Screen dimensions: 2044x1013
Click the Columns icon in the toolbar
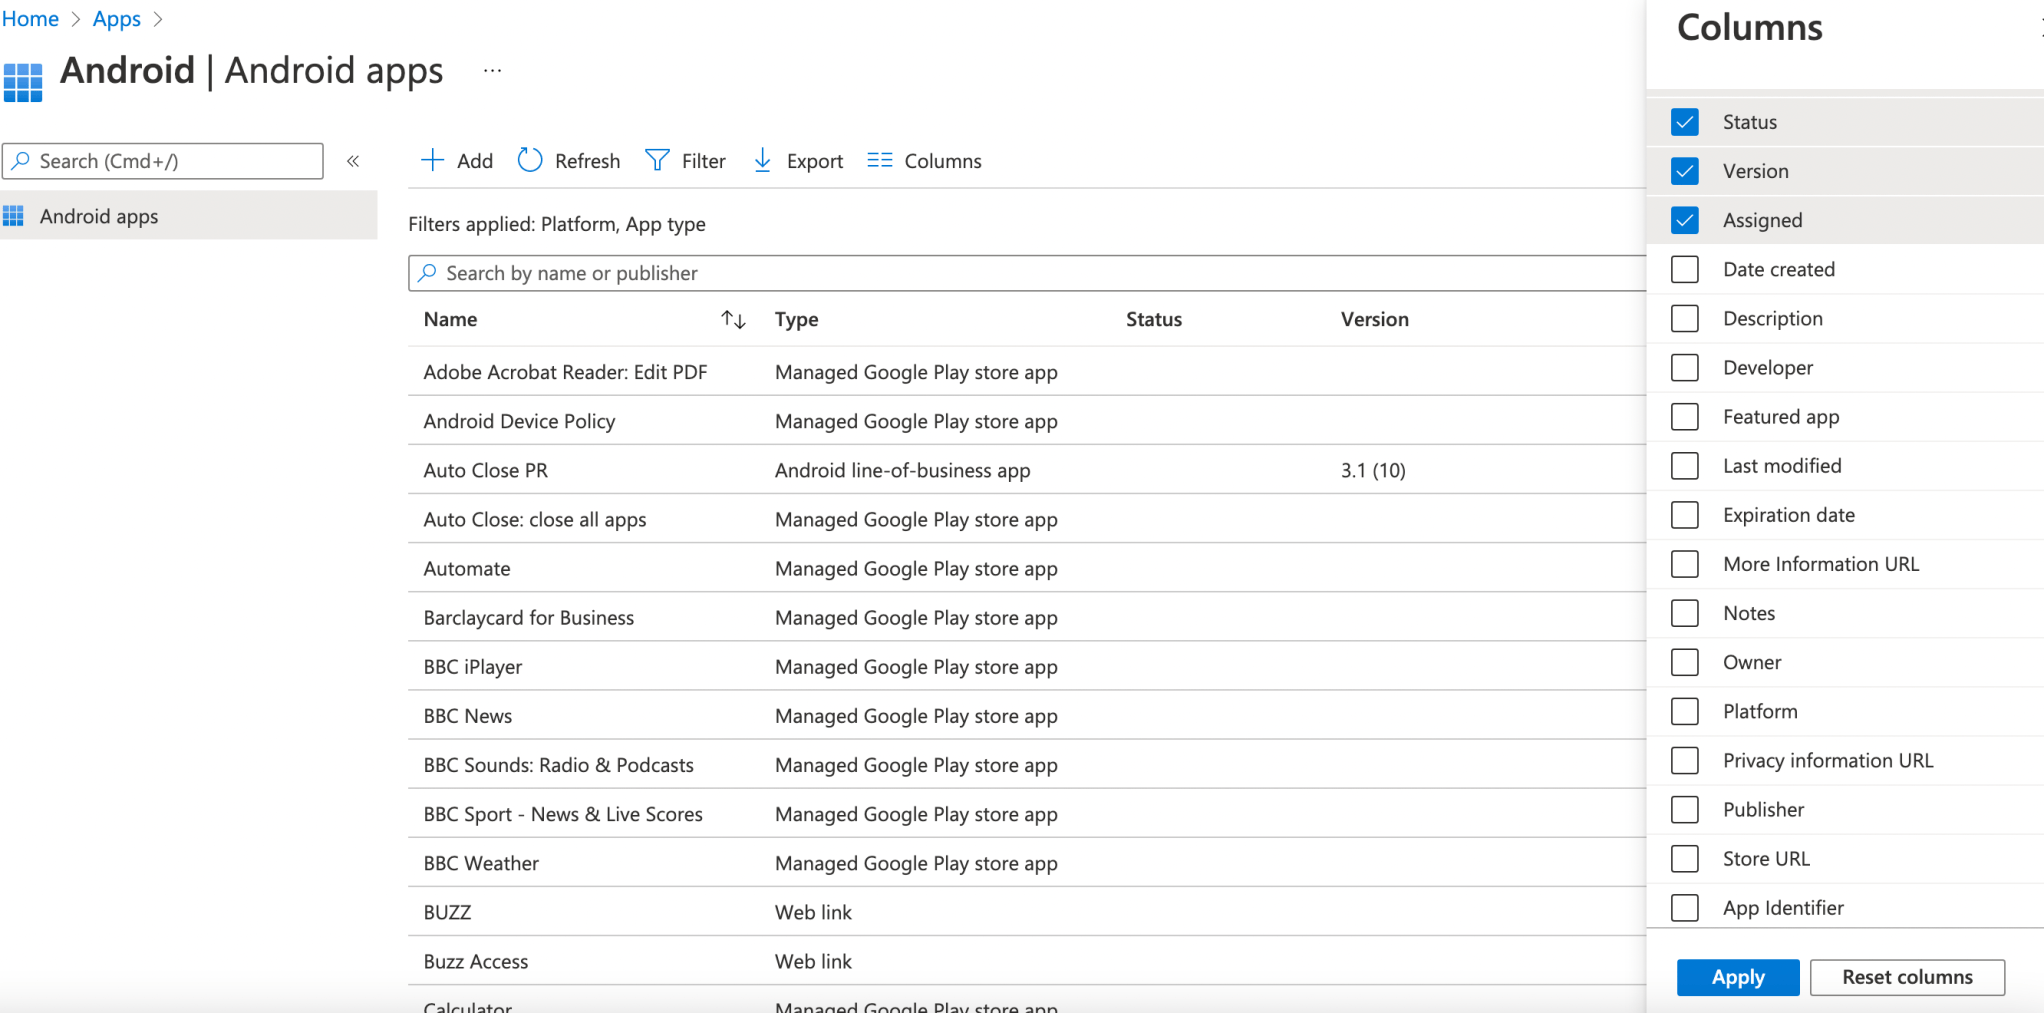coord(878,160)
